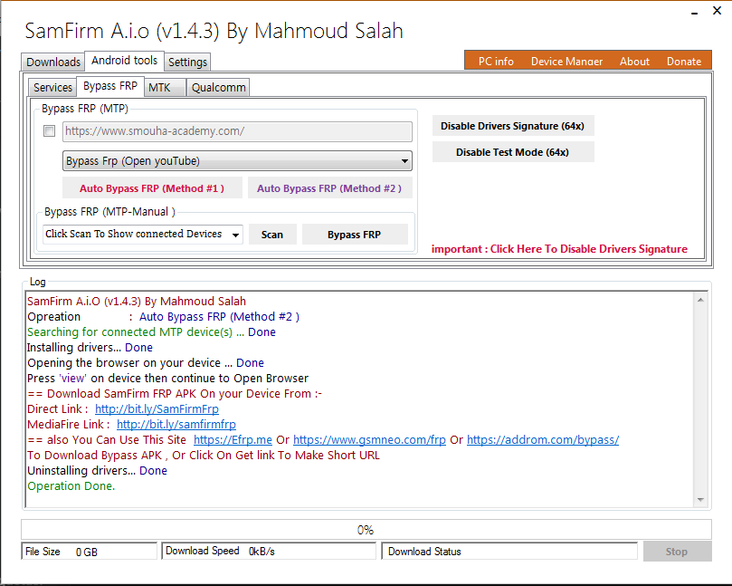Select the Bypass FRP sub-tab
Viewport: 732px width, 586px height.
[x=110, y=86]
